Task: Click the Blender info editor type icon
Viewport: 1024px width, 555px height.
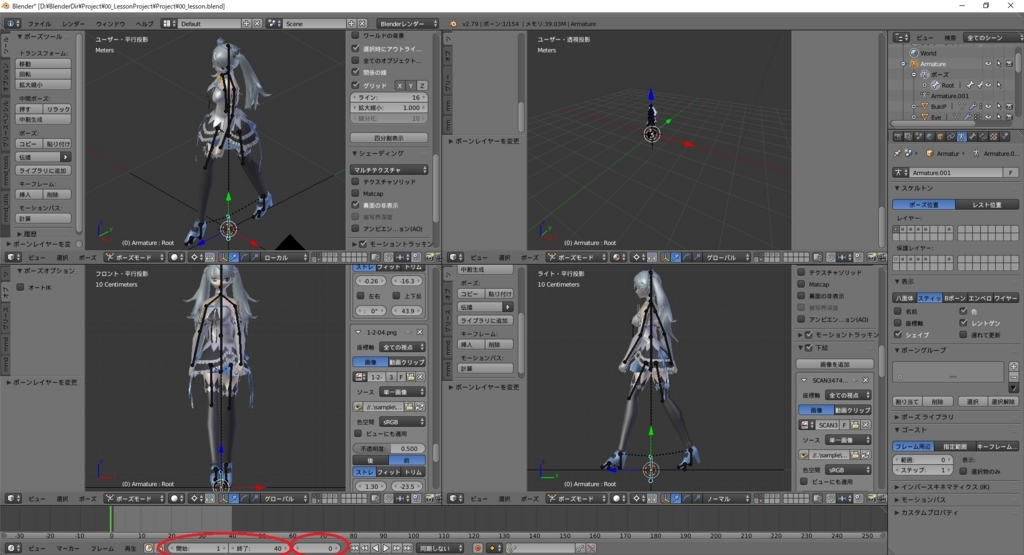Action: pyautogui.click(x=10, y=22)
